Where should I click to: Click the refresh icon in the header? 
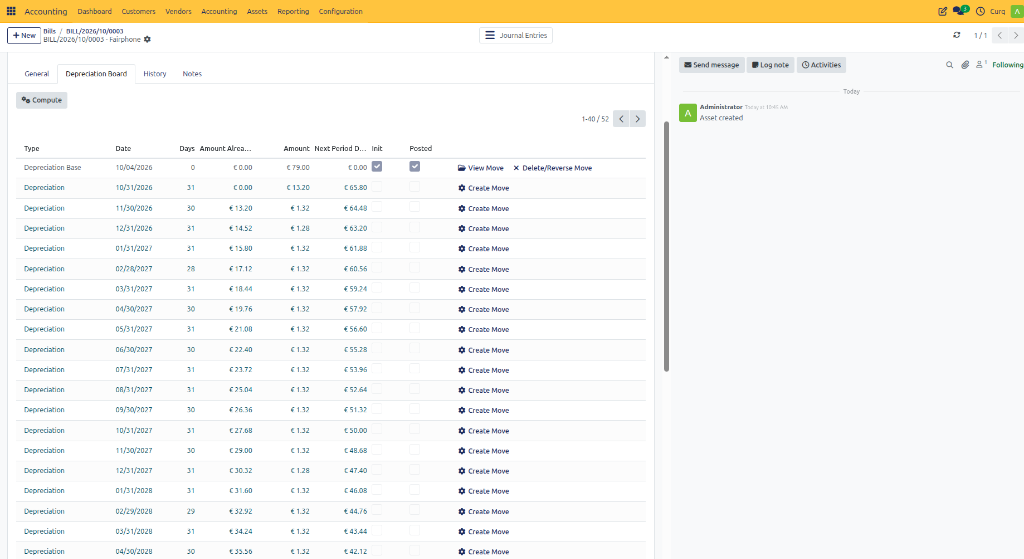957,35
